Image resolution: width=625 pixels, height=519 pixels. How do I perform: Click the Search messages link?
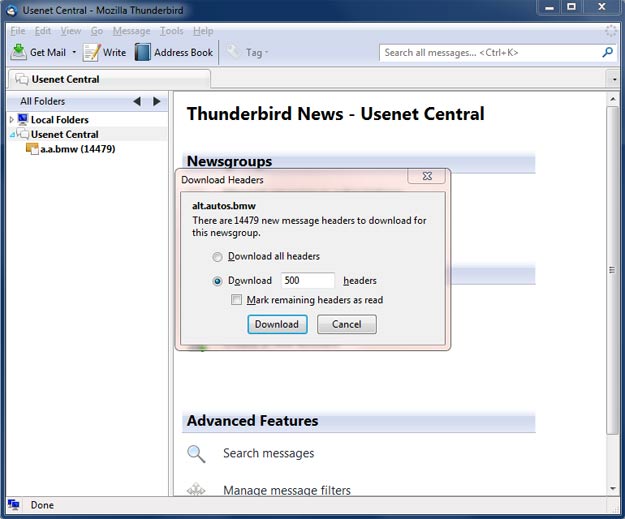point(269,453)
